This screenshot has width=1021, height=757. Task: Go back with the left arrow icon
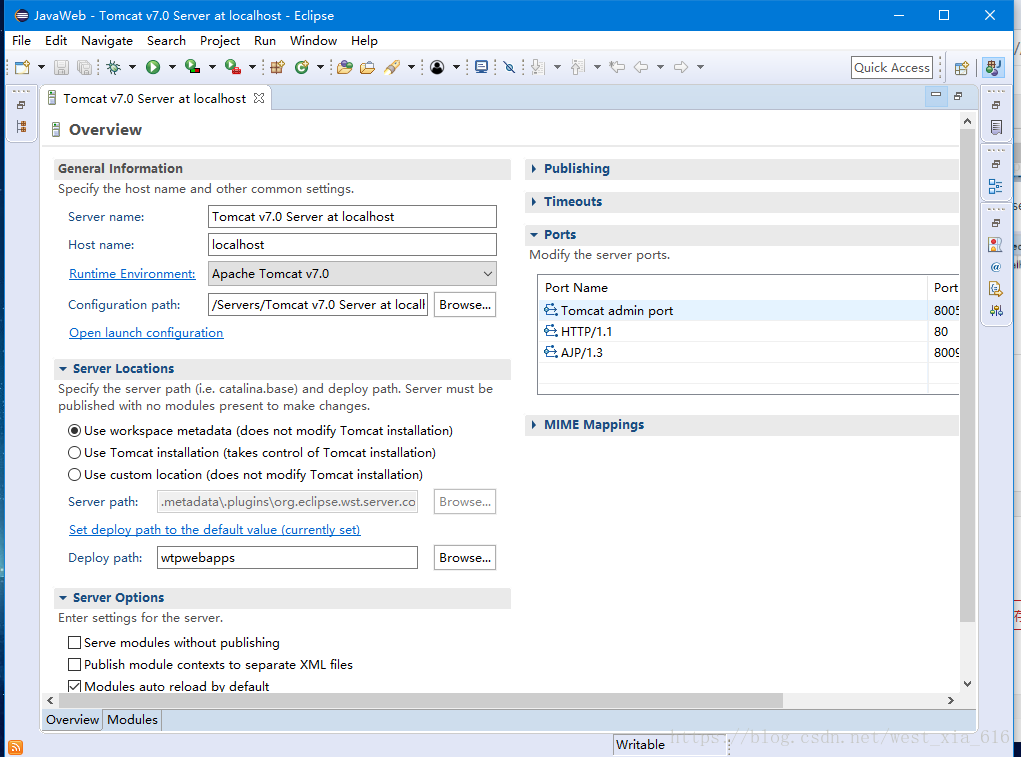pos(641,67)
